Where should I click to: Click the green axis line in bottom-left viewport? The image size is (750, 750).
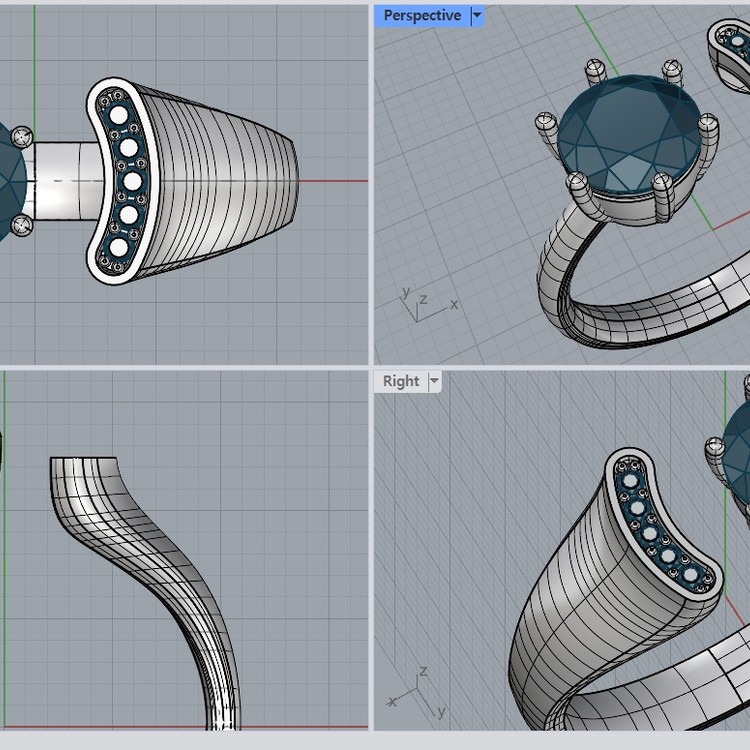(5, 550)
